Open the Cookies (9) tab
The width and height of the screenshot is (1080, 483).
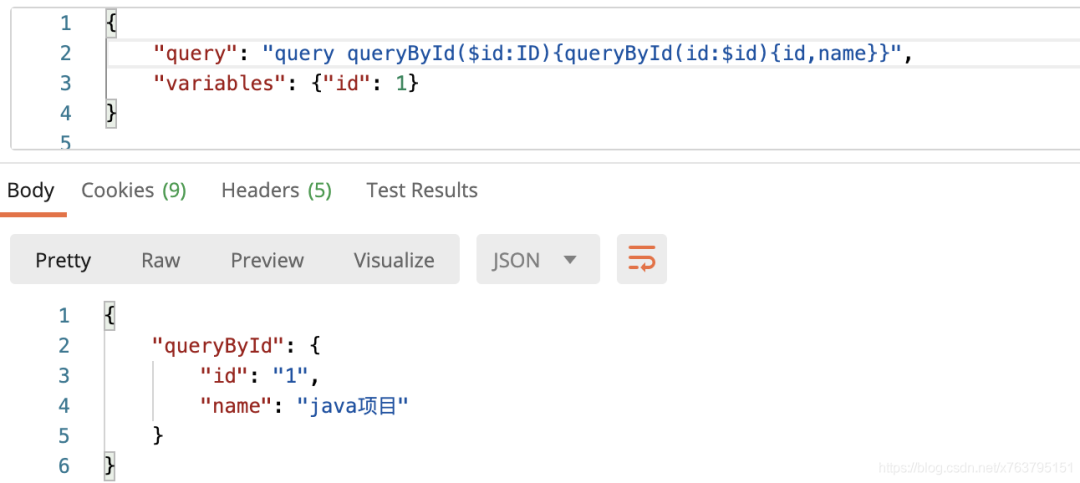click(x=134, y=190)
